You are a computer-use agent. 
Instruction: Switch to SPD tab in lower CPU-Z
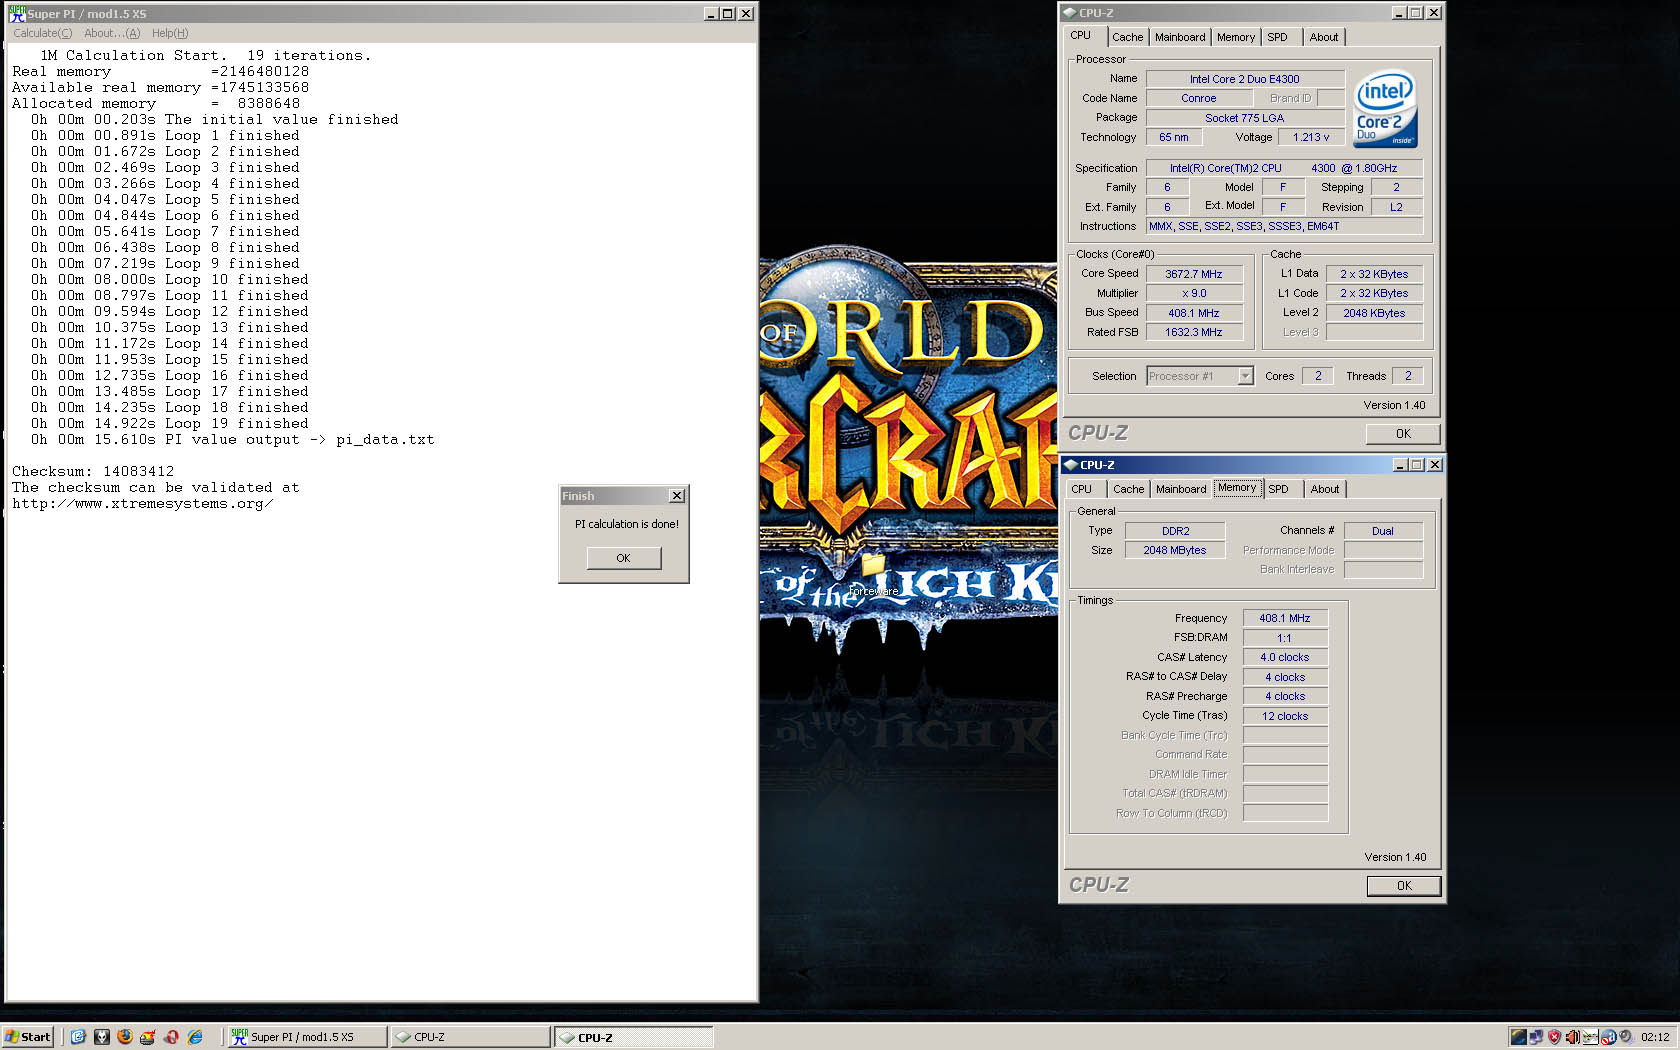point(1279,489)
